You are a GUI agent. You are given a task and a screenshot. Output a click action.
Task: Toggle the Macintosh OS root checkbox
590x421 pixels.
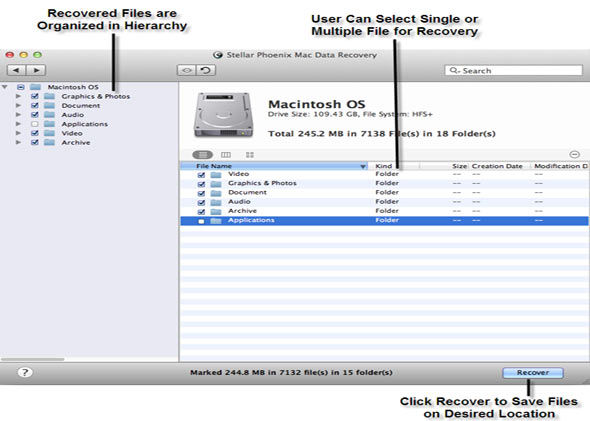coord(20,87)
